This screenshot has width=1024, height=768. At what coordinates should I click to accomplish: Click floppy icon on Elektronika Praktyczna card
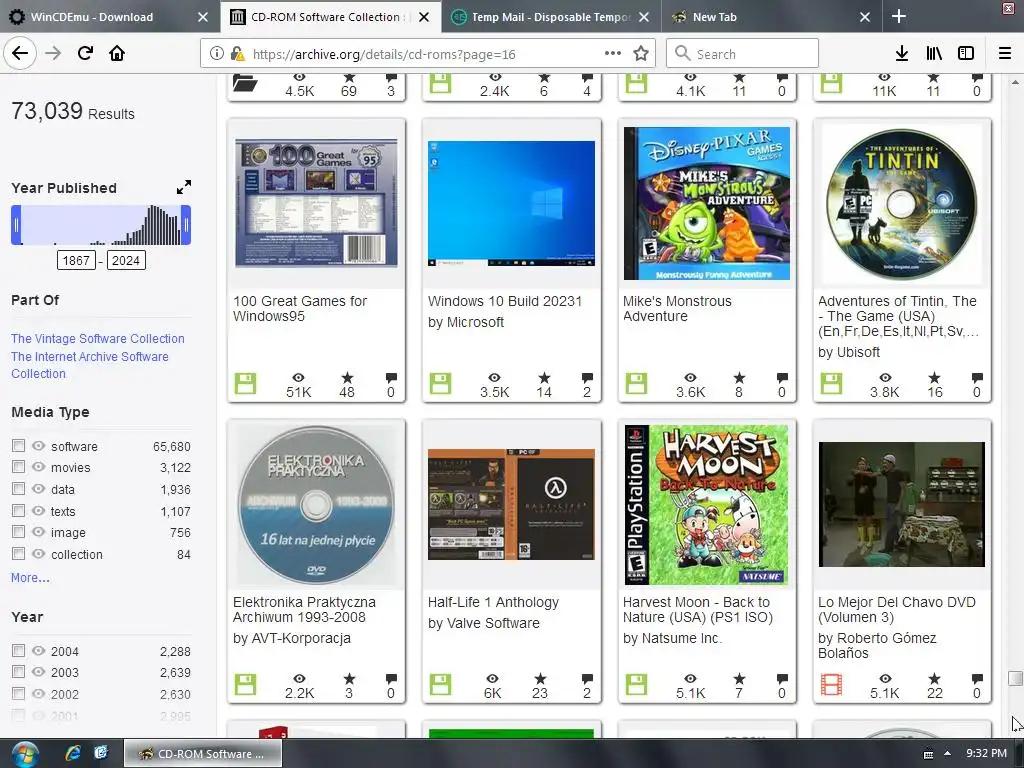pyautogui.click(x=246, y=684)
